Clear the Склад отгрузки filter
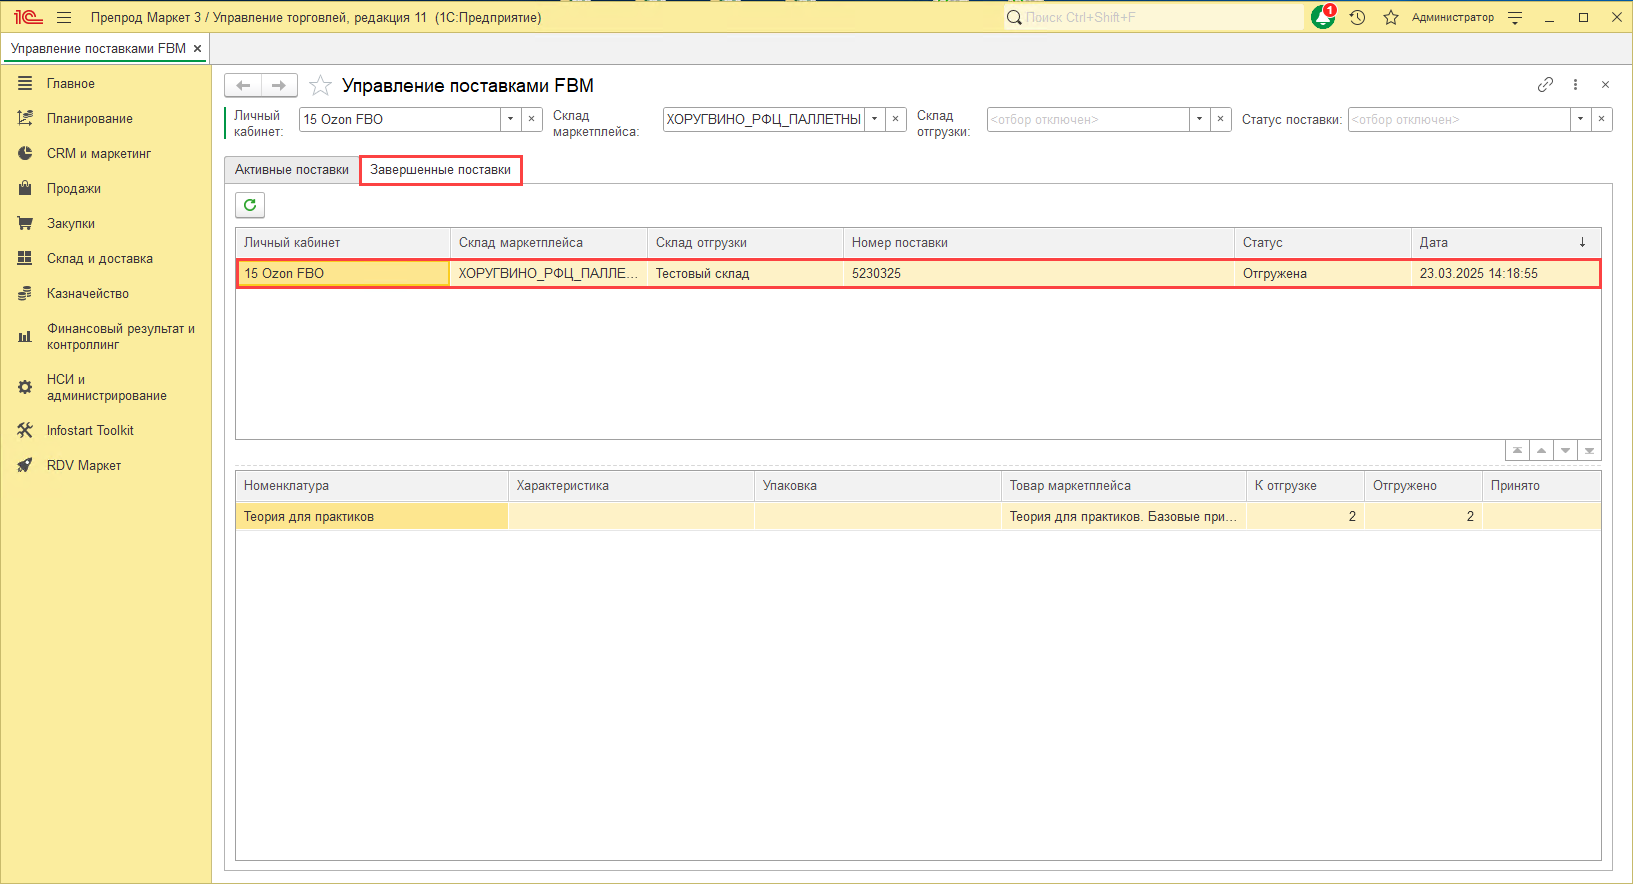 (x=1220, y=119)
